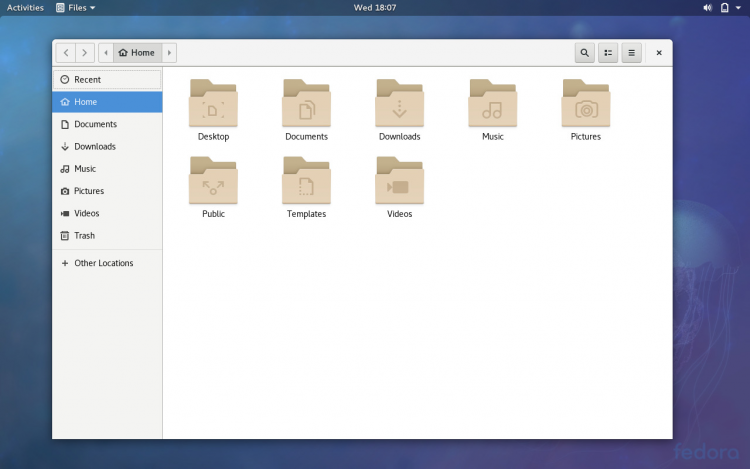Click the volume icon in system tray
Image resolution: width=750 pixels, height=469 pixels.
coord(707,7)
